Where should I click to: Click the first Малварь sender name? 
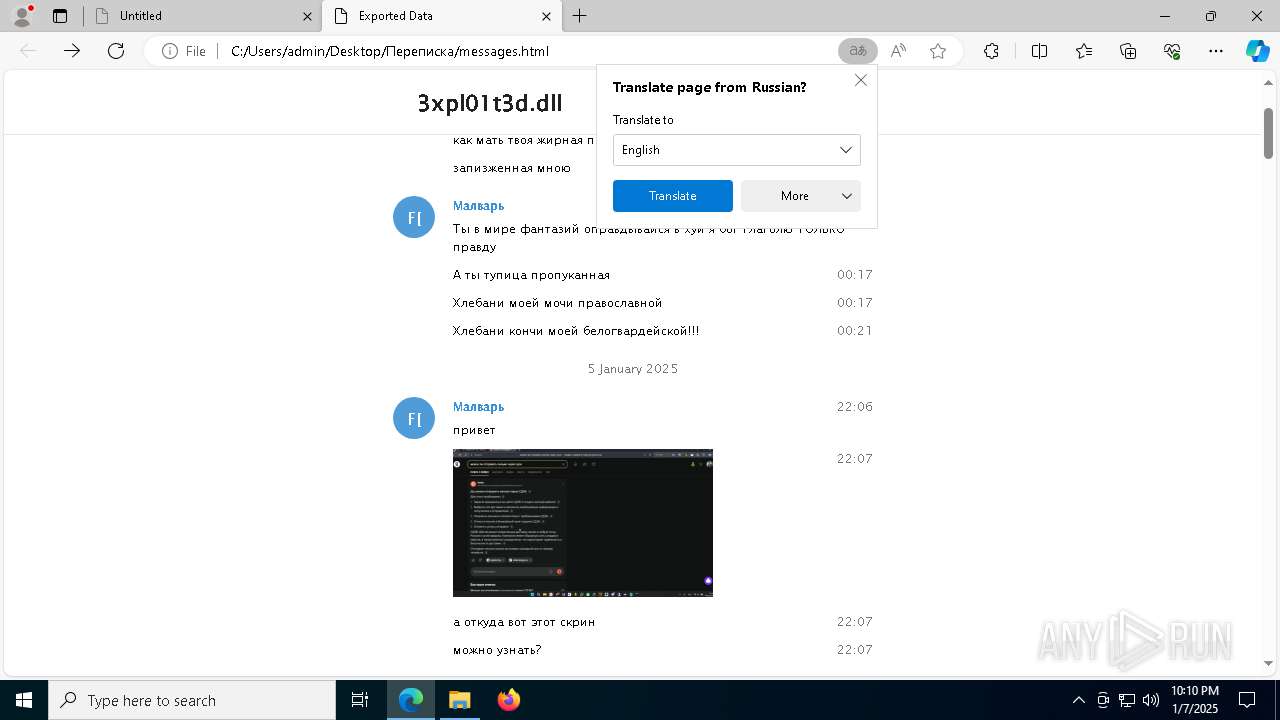(x=478, y=206)
